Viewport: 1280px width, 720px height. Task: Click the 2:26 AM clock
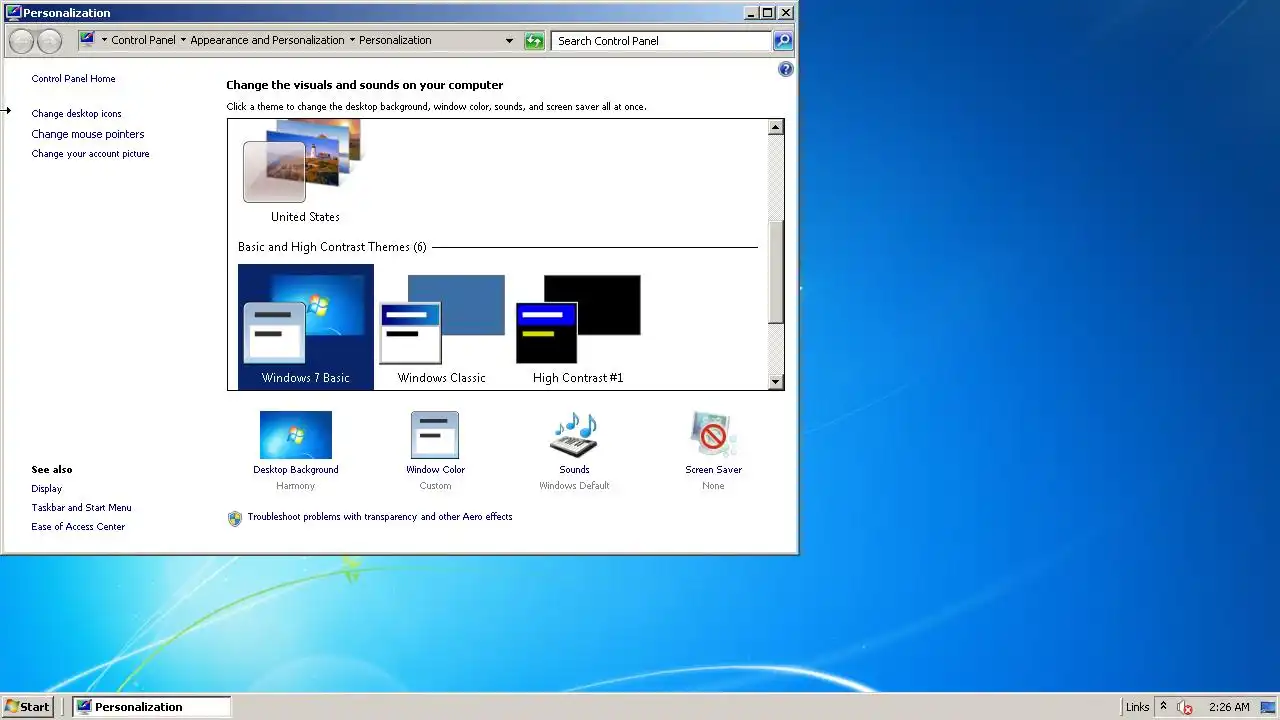click(x=1229, y=707)
